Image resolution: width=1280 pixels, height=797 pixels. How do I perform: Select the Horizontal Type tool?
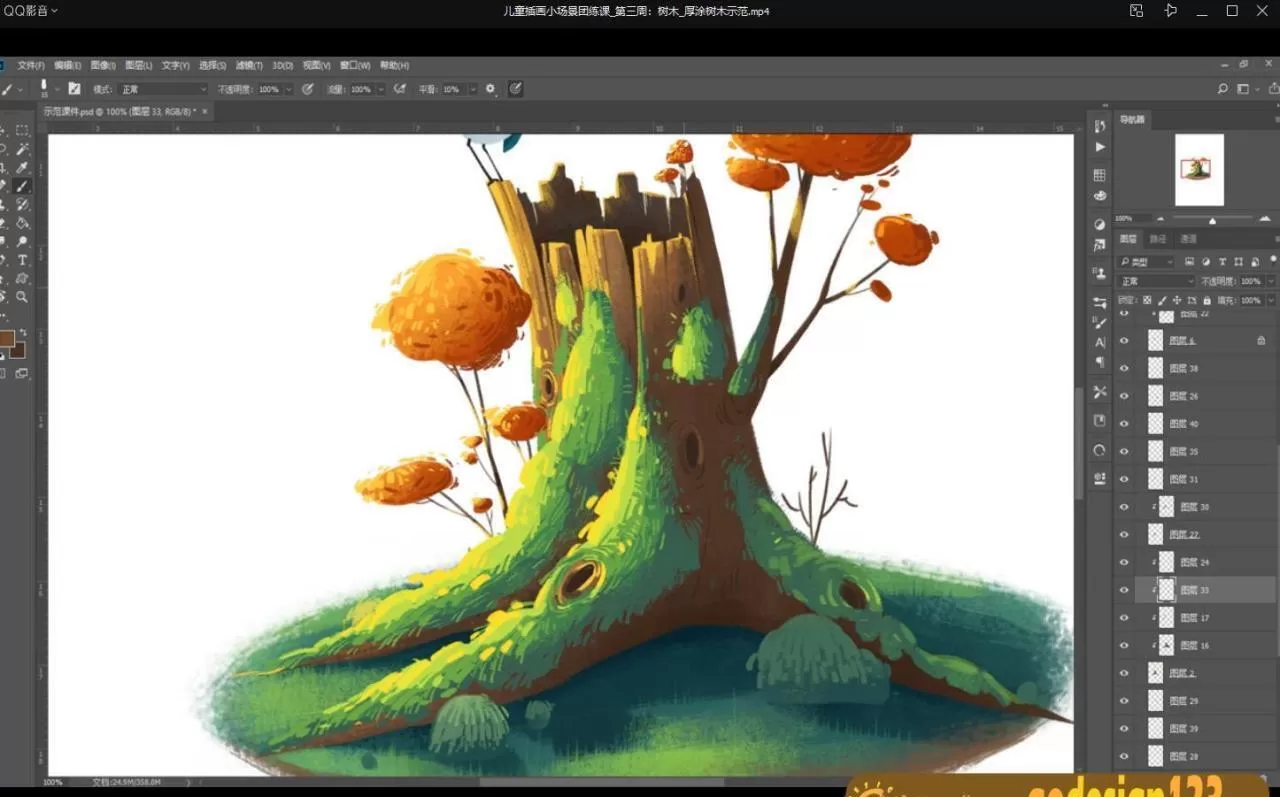click(x=22, y=260)
